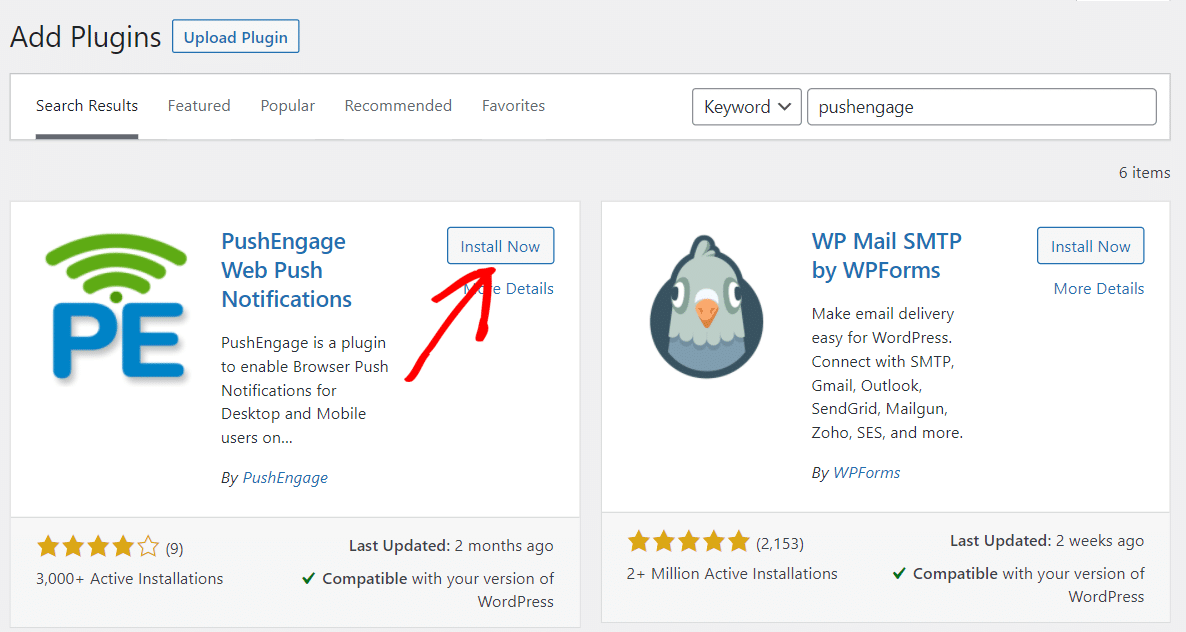Visit the PushEngage author link

285,478
